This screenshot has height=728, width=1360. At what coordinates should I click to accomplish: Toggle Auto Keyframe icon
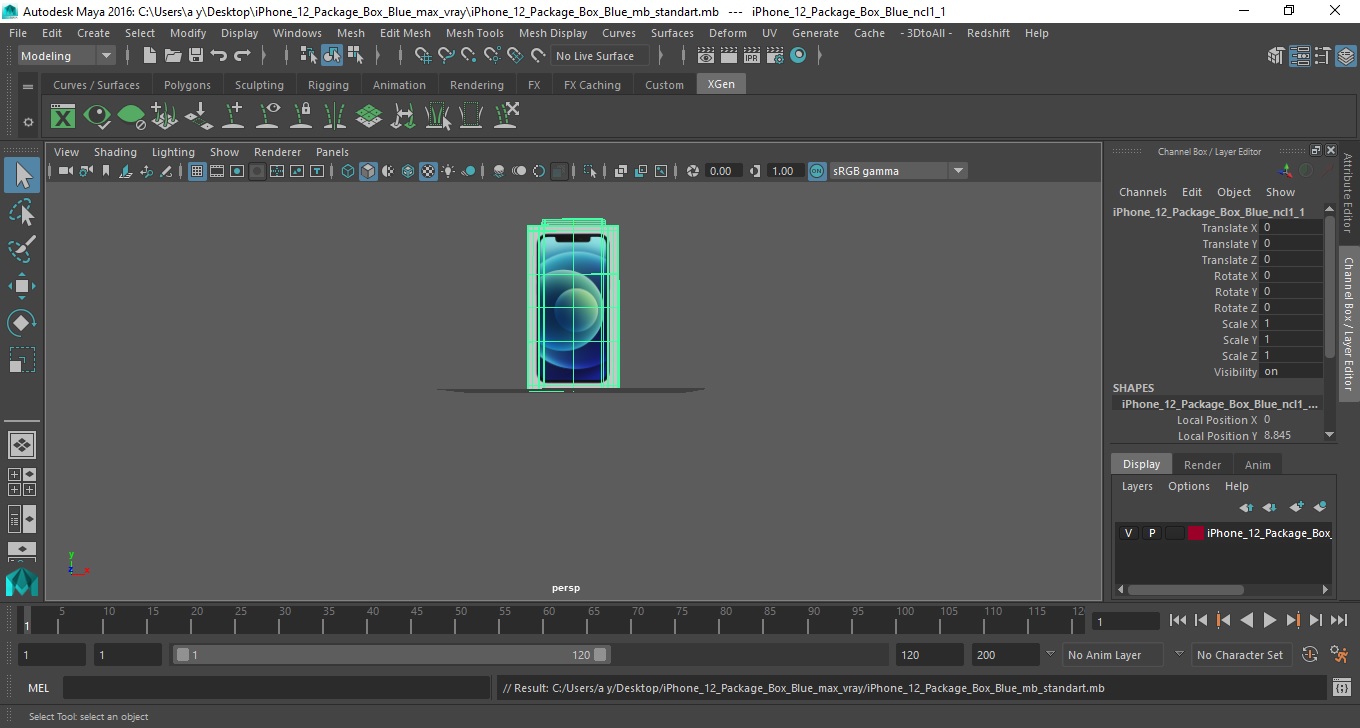1310,655
